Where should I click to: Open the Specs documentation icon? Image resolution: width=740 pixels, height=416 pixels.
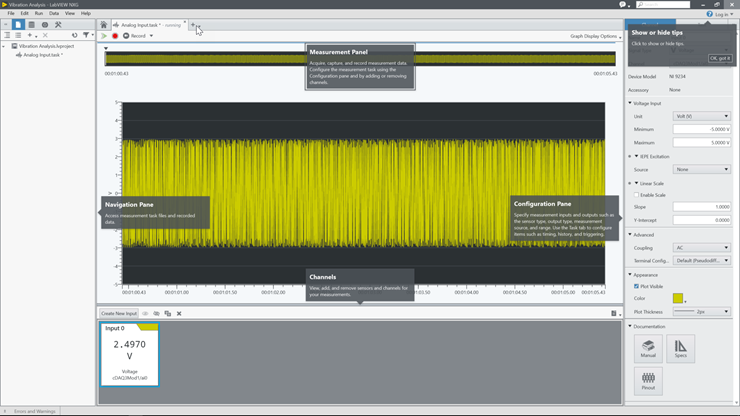[x=680, y=348]
